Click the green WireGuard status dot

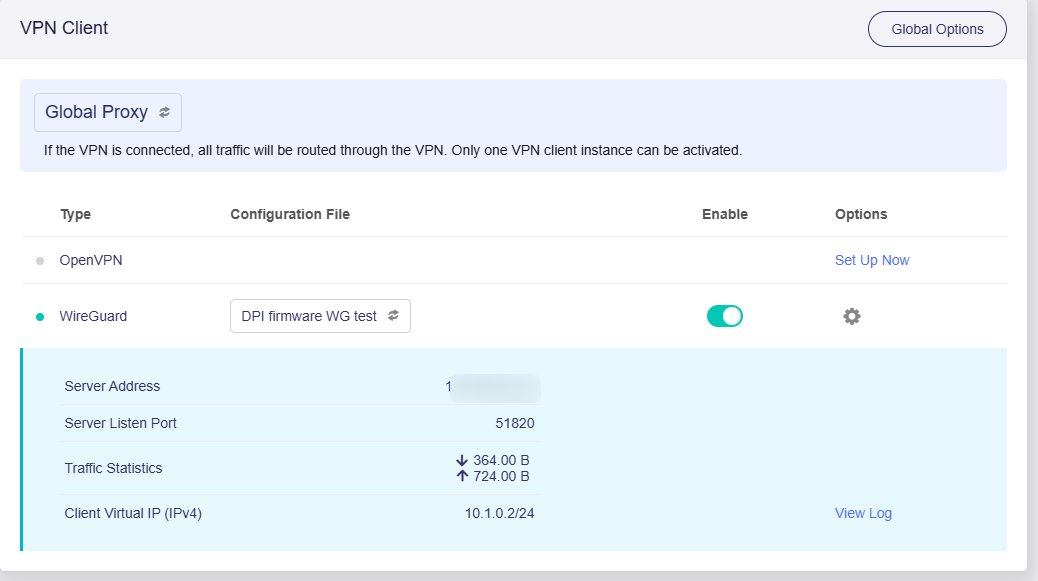click(40, 317)
